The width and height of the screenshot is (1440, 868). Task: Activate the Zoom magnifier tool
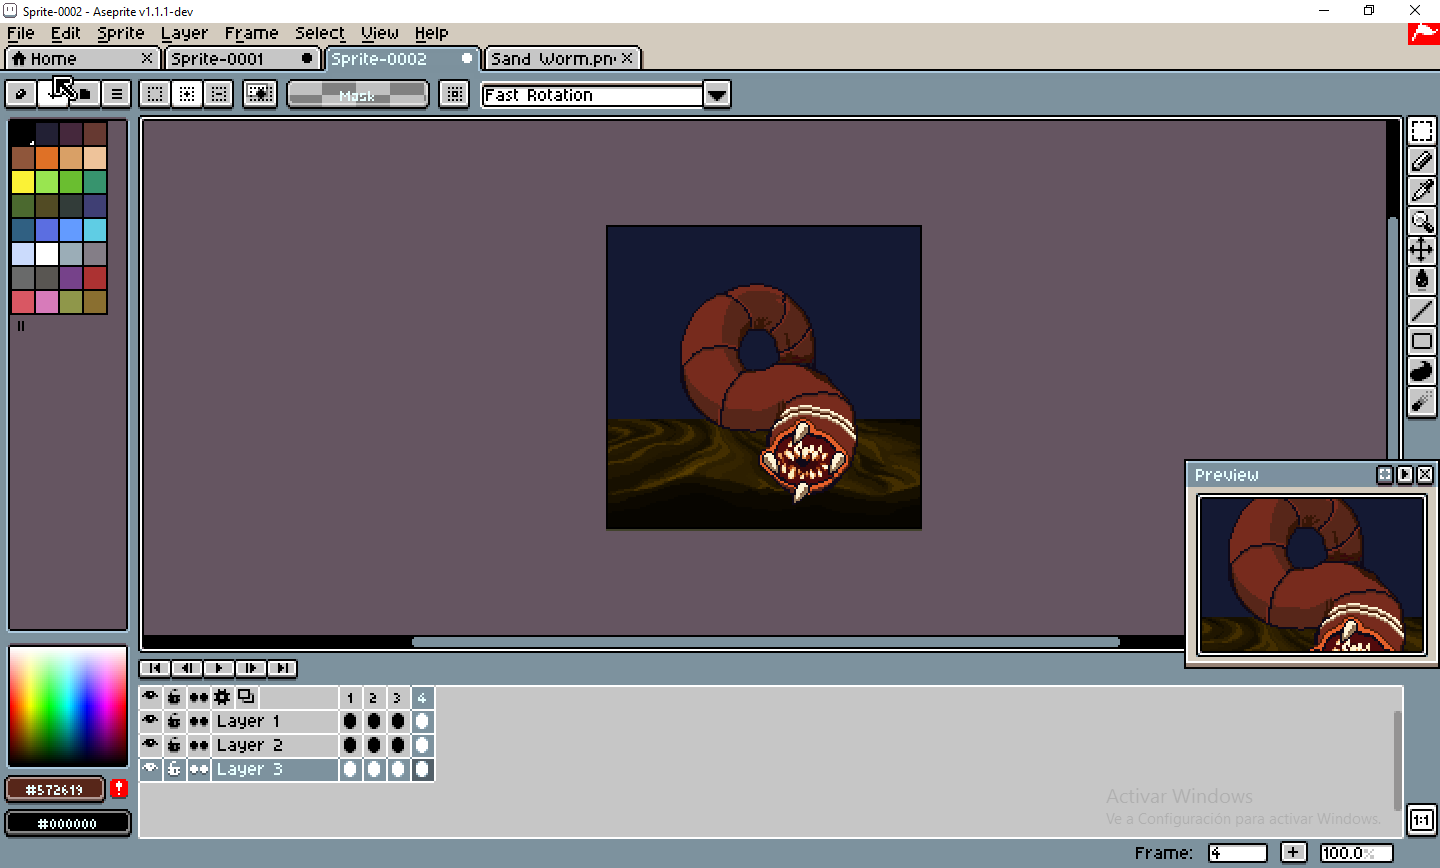tap(1421, 221)
